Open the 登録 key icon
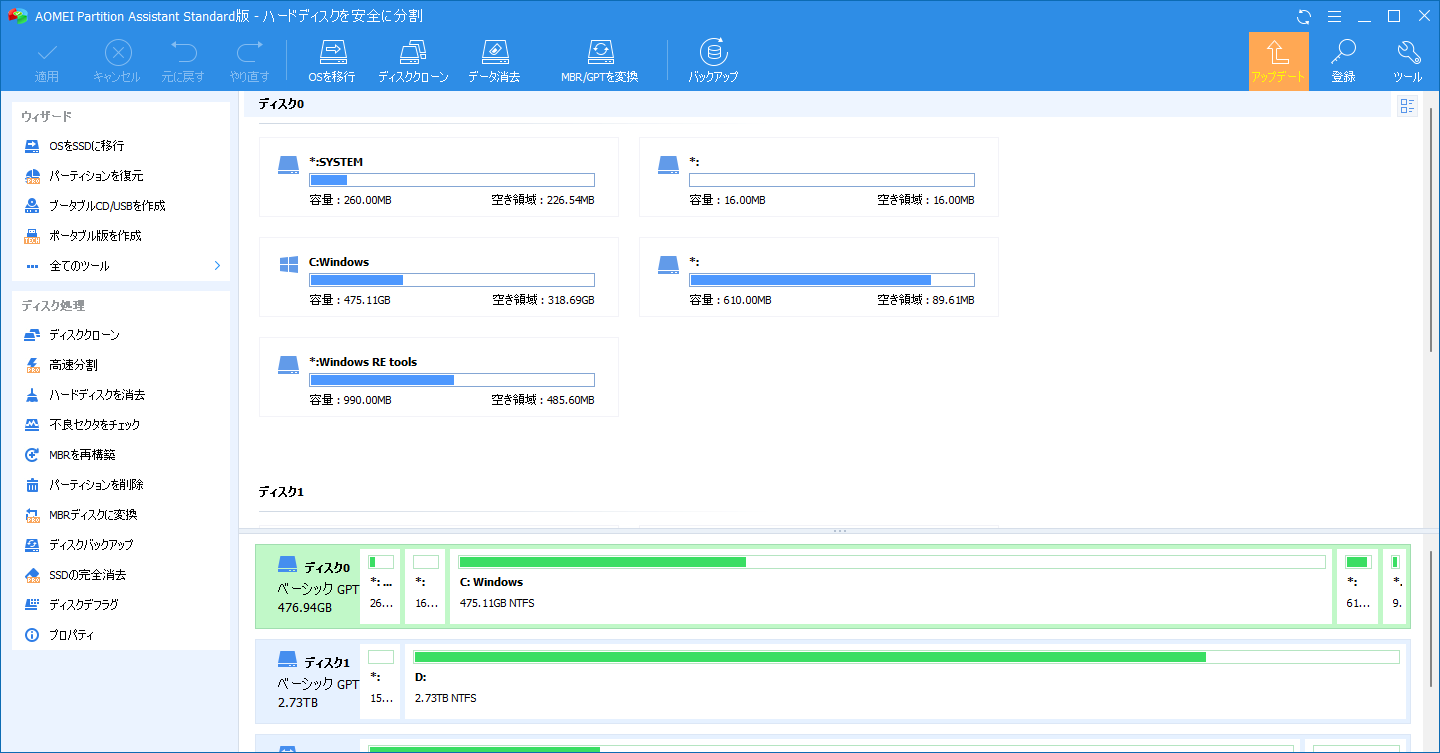The image size is (1440, 753). coord(1343,62)
